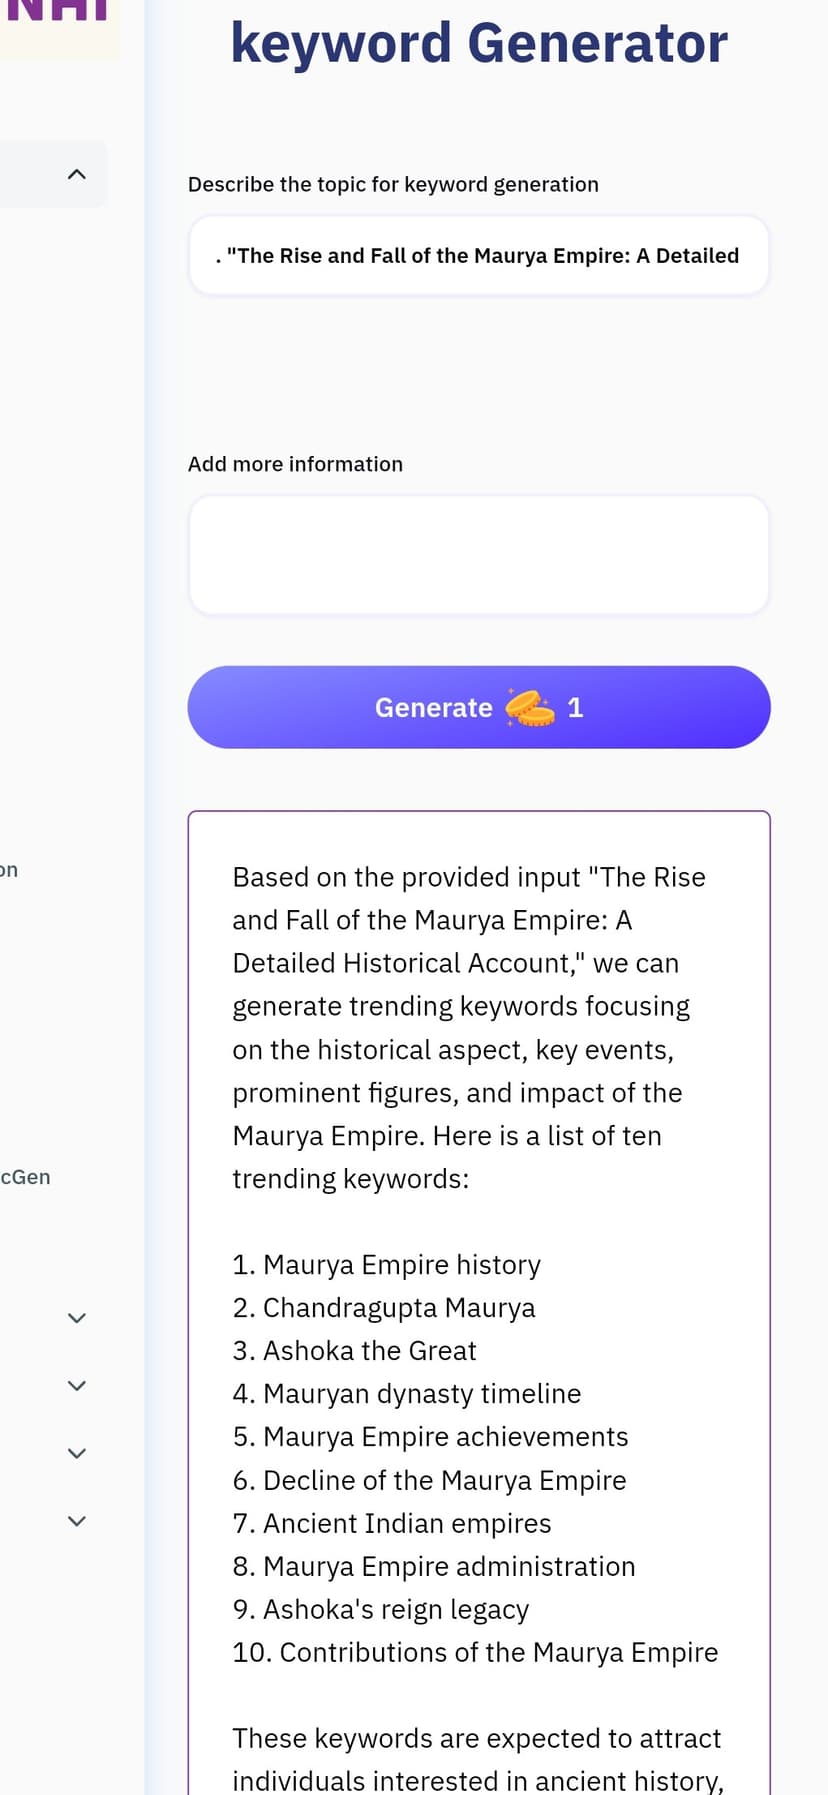Click the 'Describe the topic for keyword generation' label
Viewport: 828px width, 1795px height.
pyautogui.click(x=393, y=184)
